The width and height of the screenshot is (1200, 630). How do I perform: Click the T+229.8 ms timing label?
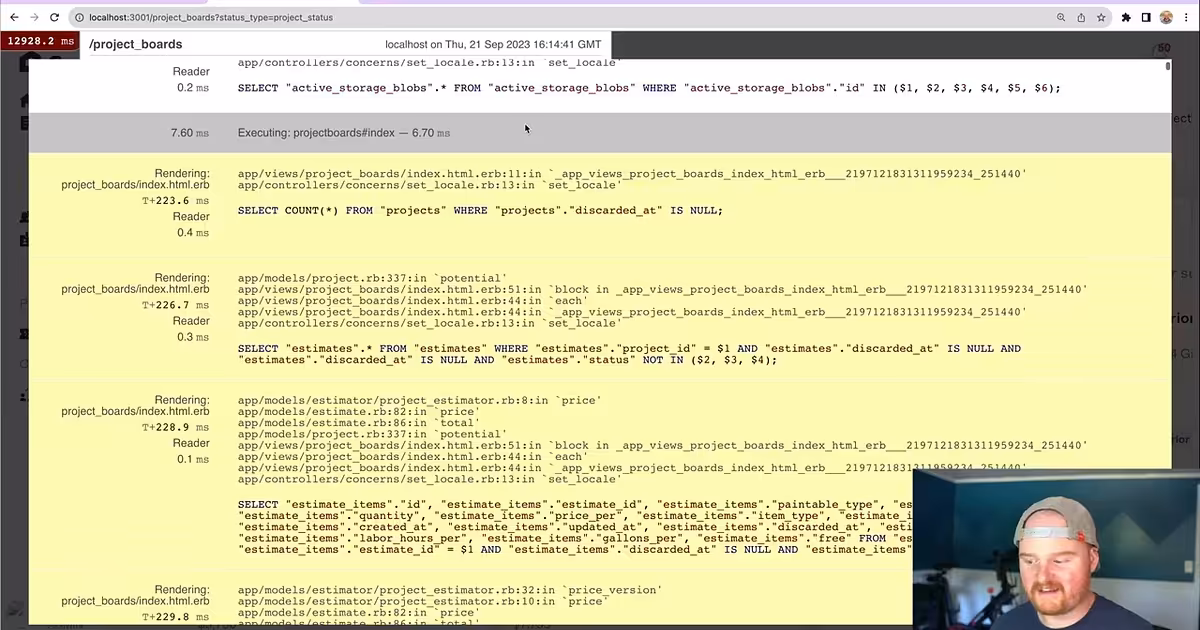click(x=175, y=617)
